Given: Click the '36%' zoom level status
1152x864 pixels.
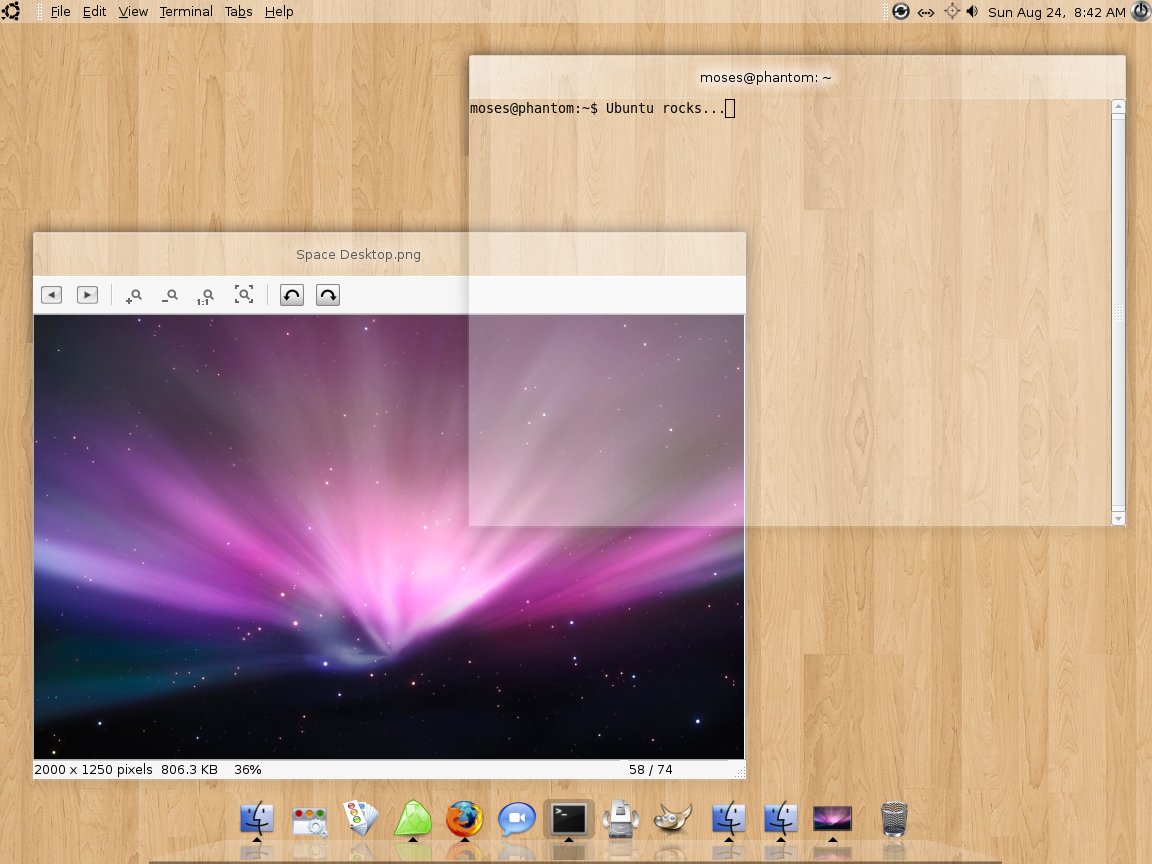Looking at the screenshot, I should coord(248,769).
